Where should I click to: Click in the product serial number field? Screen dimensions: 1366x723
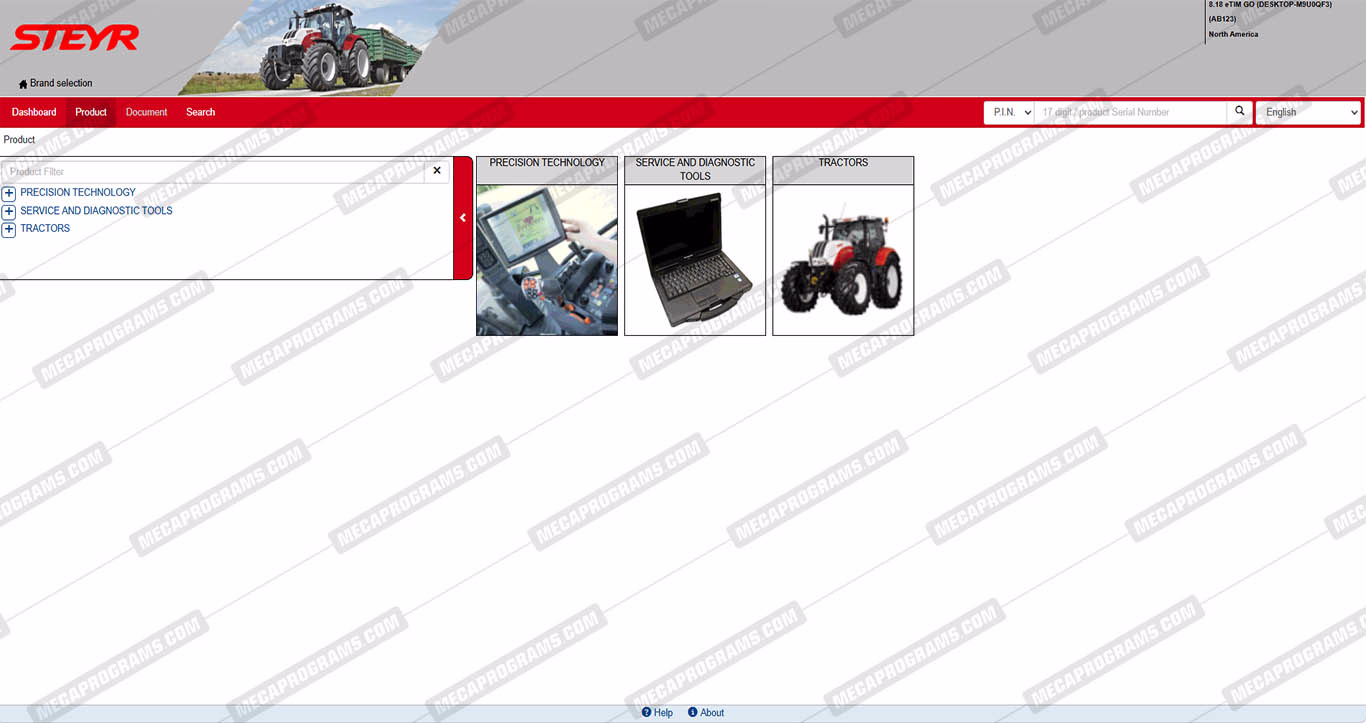pos(1130,112)
